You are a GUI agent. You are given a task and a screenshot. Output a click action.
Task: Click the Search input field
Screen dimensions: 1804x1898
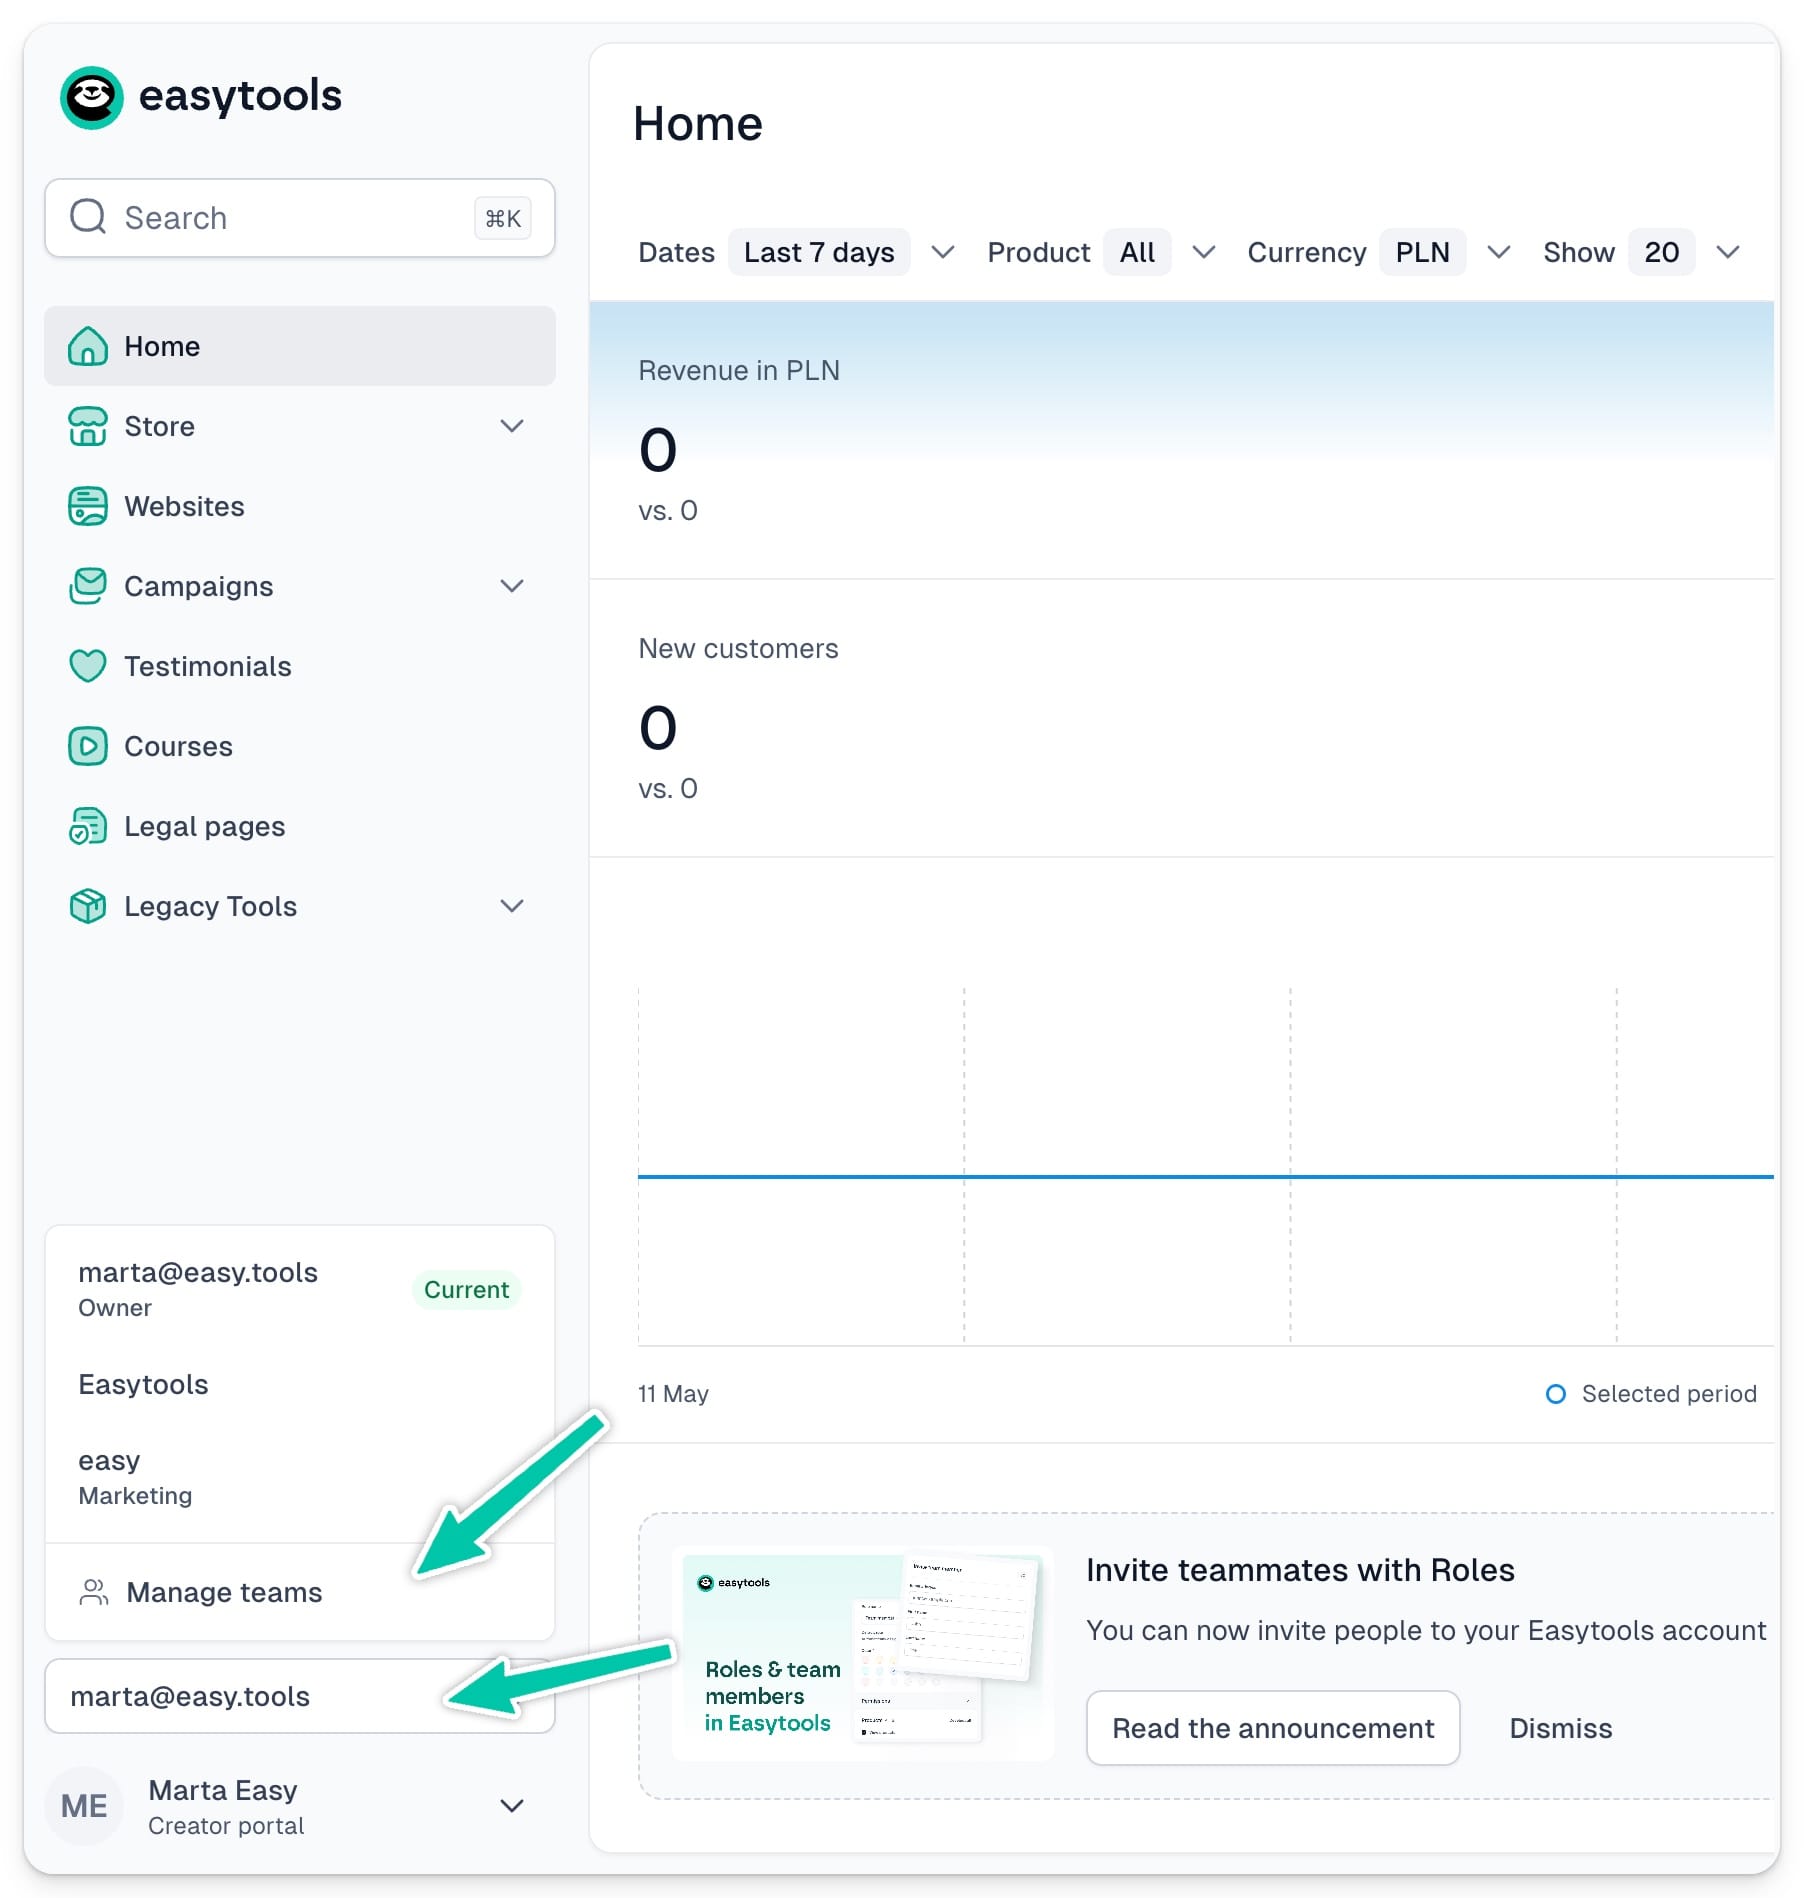[300, 218]
